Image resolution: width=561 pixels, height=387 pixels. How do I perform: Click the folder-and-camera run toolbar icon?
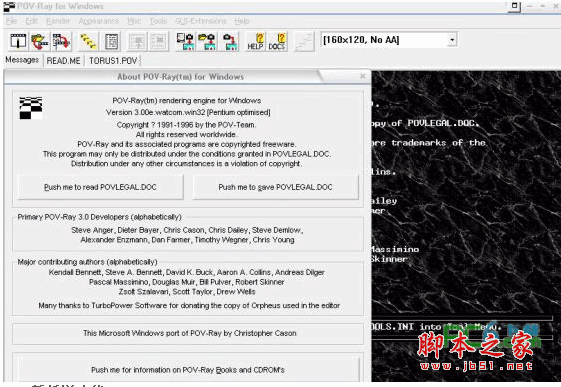207,41
